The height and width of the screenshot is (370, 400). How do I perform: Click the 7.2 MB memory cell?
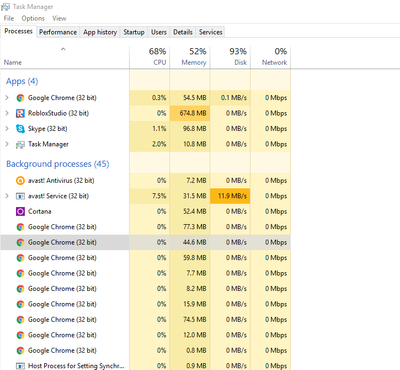(190, 181)
